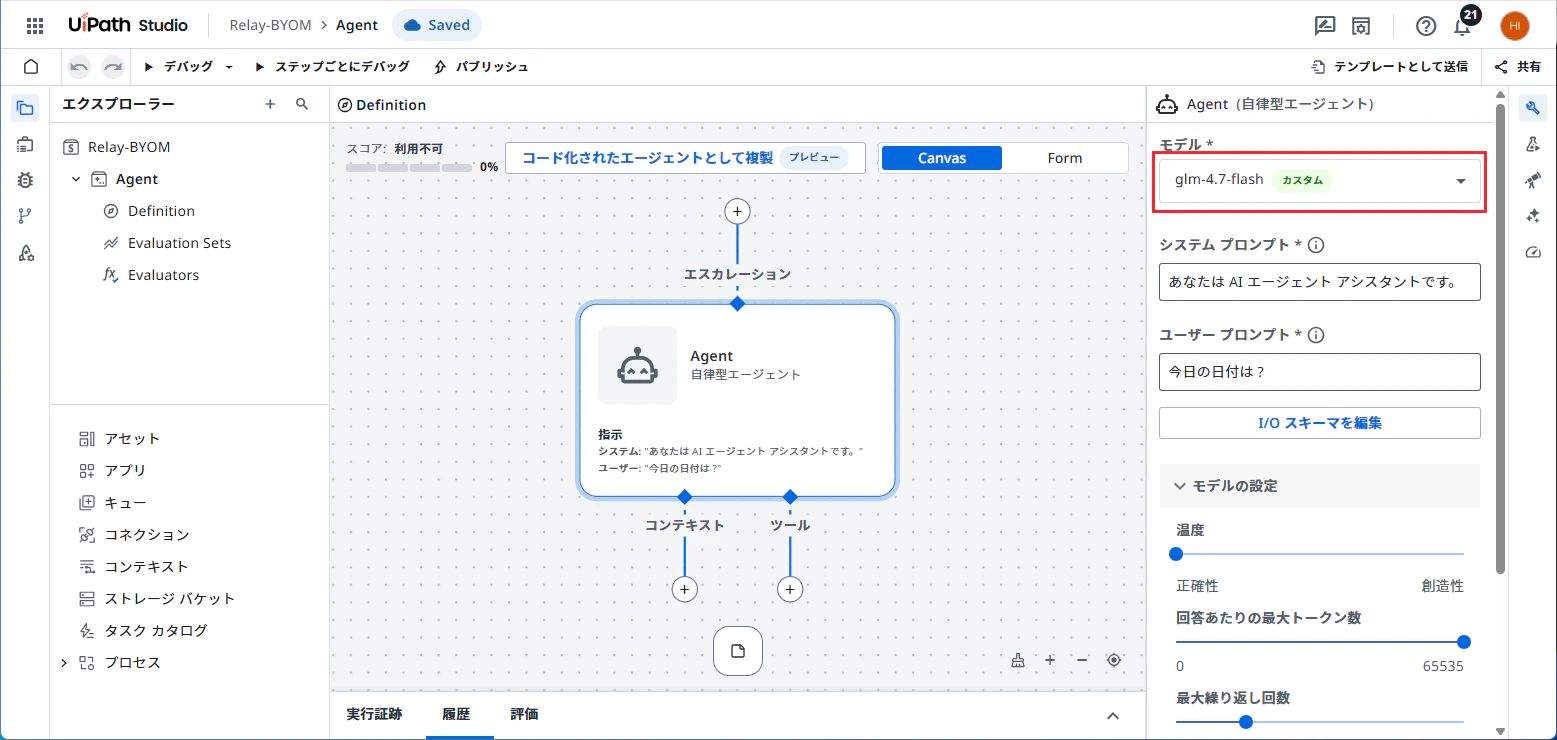Open the app launcher grid icon
The image size is (1557, 740).
pos(34,26)
